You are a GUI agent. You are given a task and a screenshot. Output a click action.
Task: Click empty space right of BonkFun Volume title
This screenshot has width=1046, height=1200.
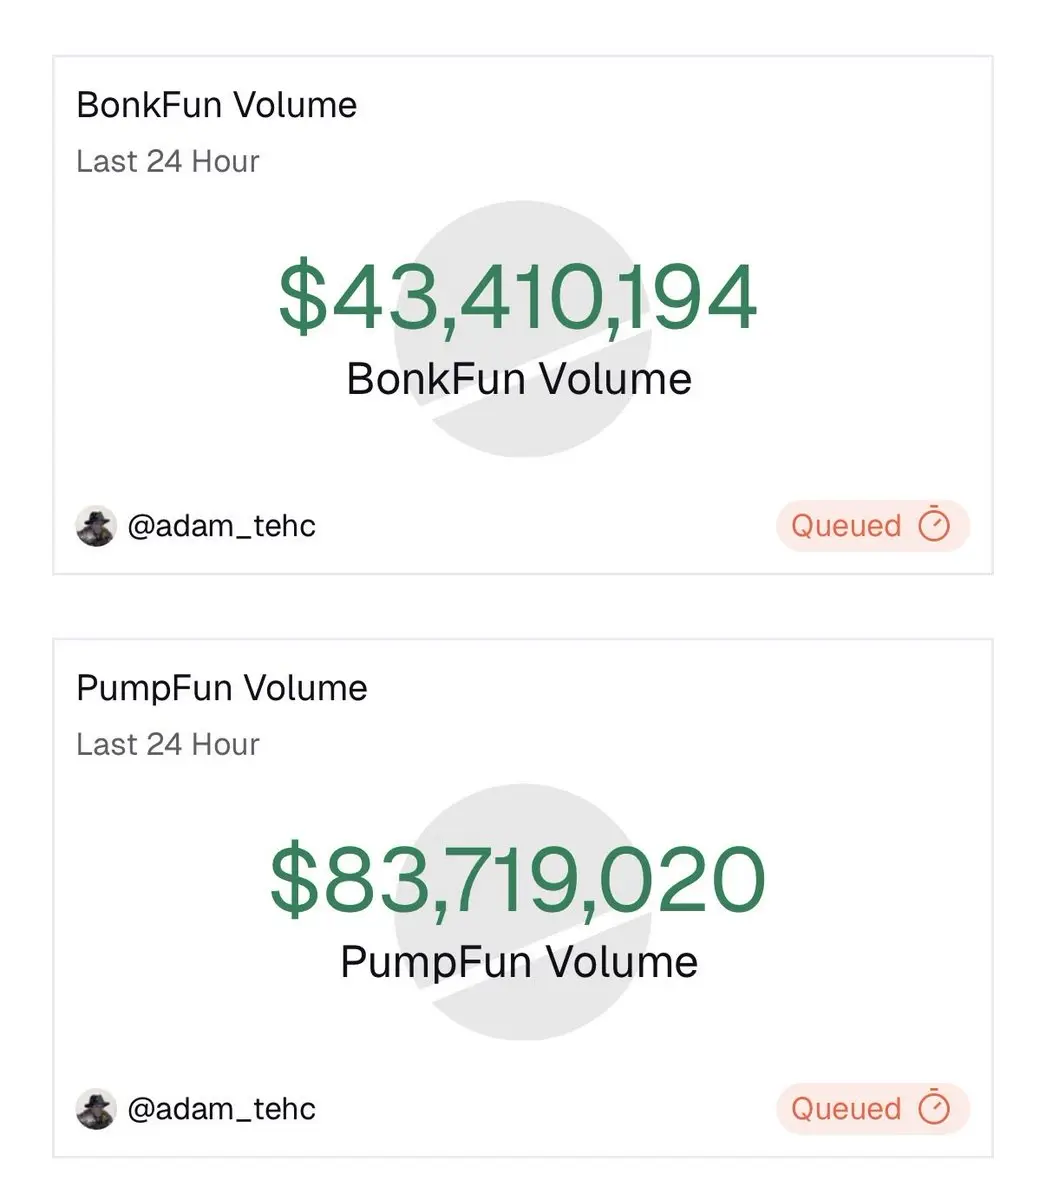(x=670, y=105)
